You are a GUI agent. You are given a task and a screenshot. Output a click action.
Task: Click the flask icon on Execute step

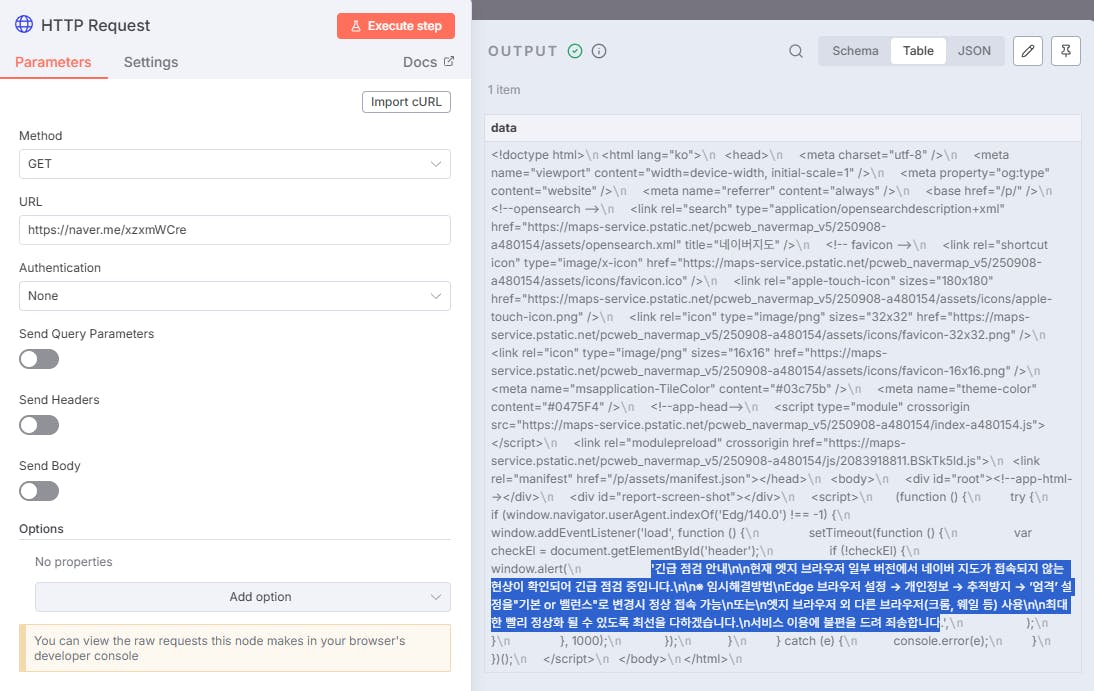tap(356, 26)
